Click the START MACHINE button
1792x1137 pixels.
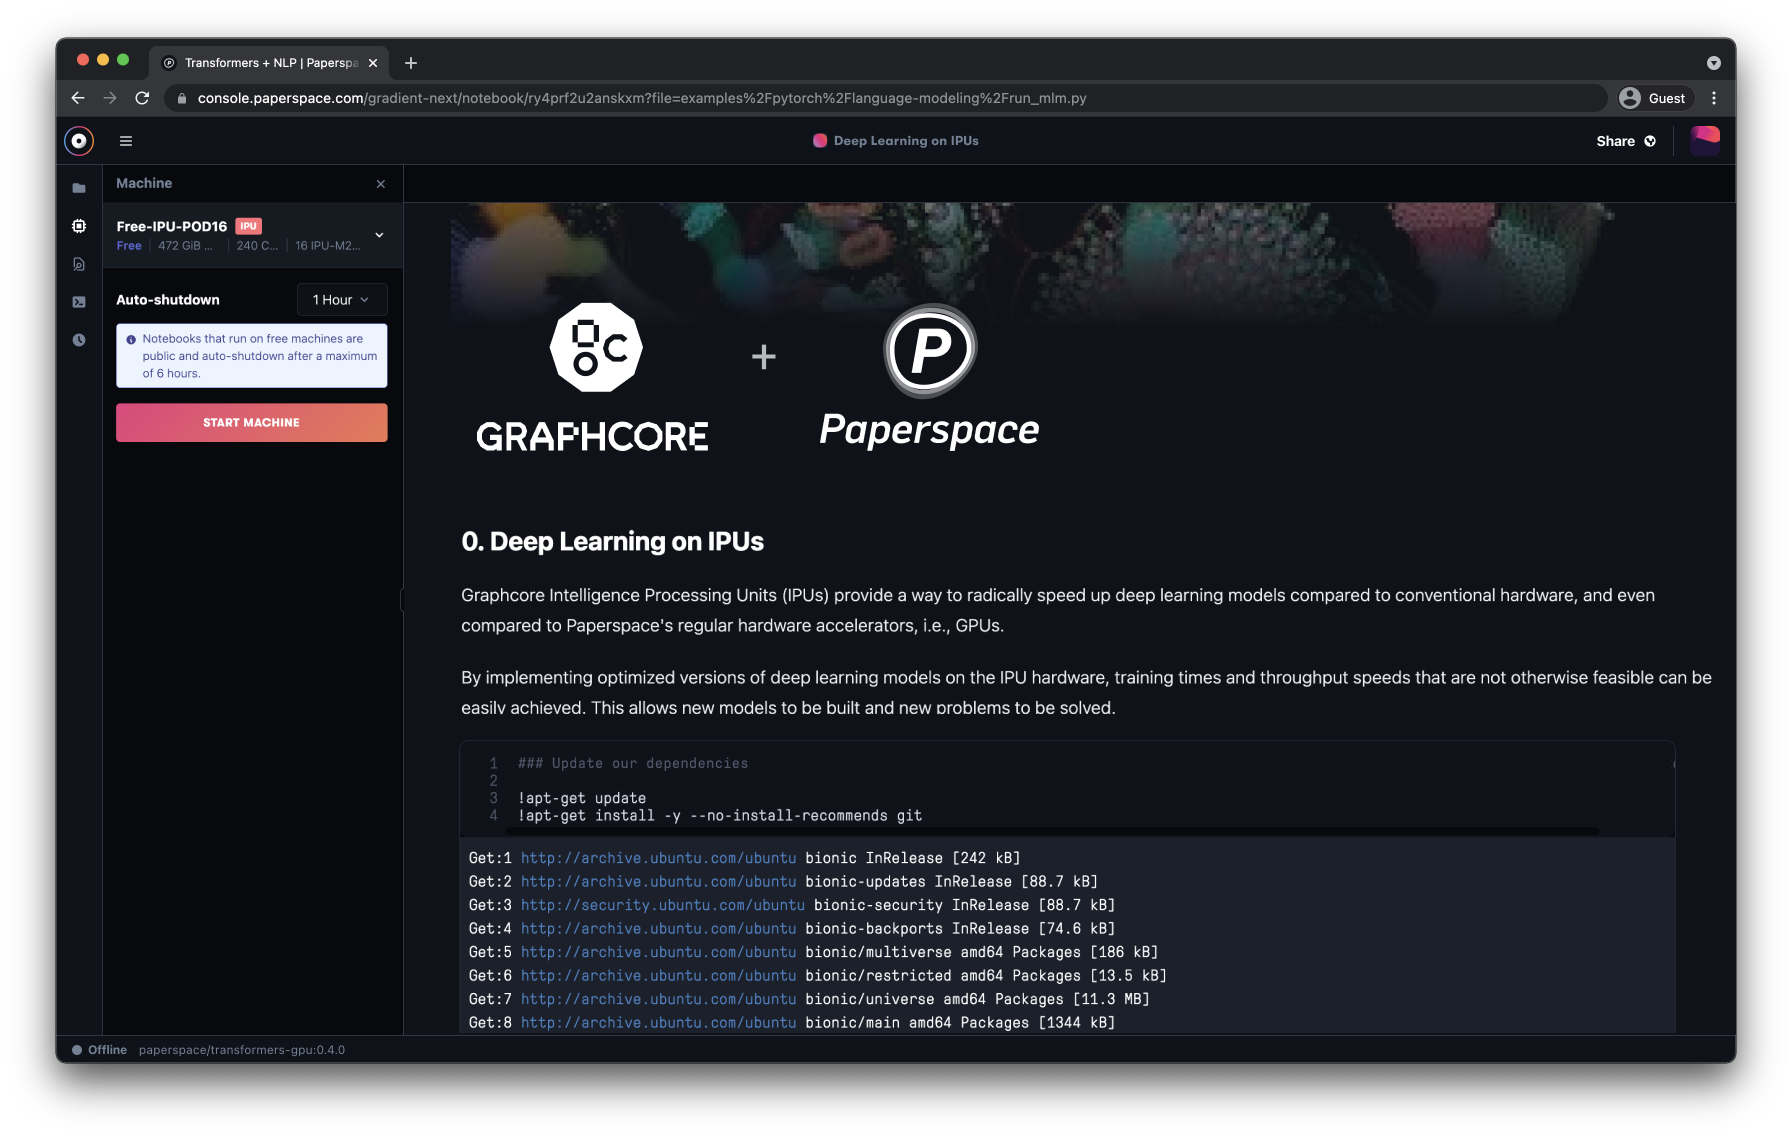click(251, 422)
